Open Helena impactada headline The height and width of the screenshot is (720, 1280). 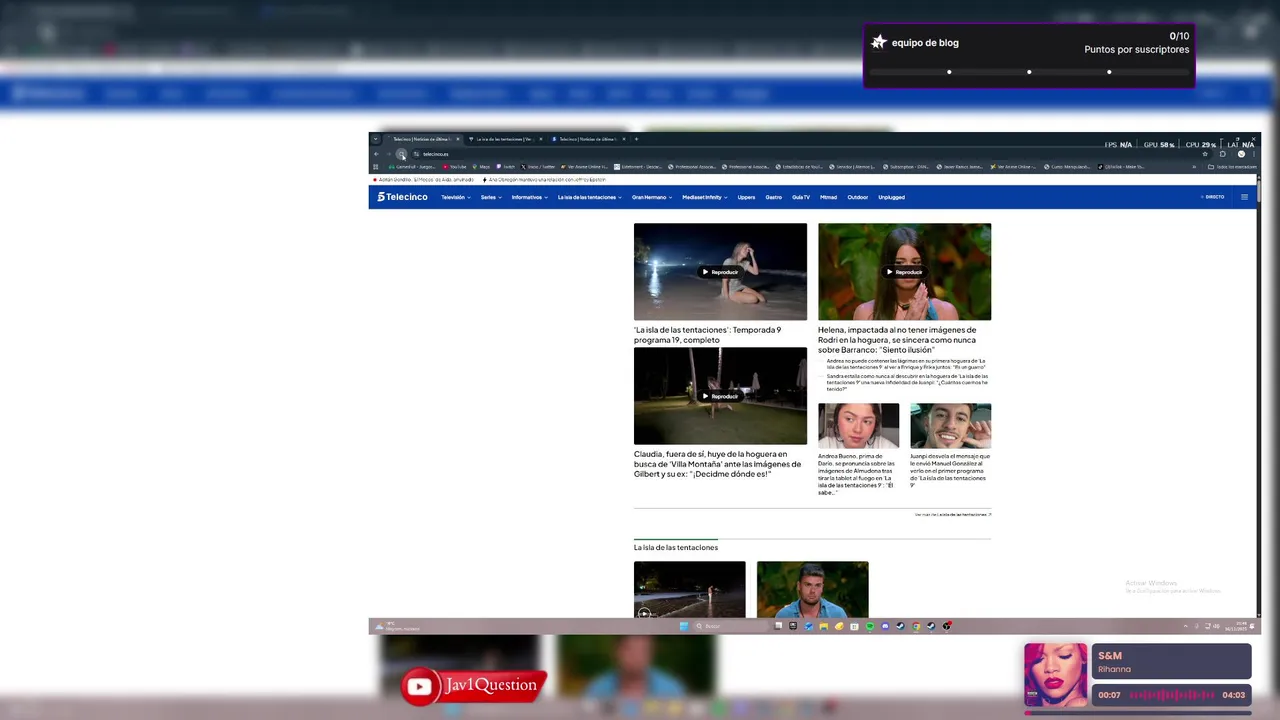897,340
